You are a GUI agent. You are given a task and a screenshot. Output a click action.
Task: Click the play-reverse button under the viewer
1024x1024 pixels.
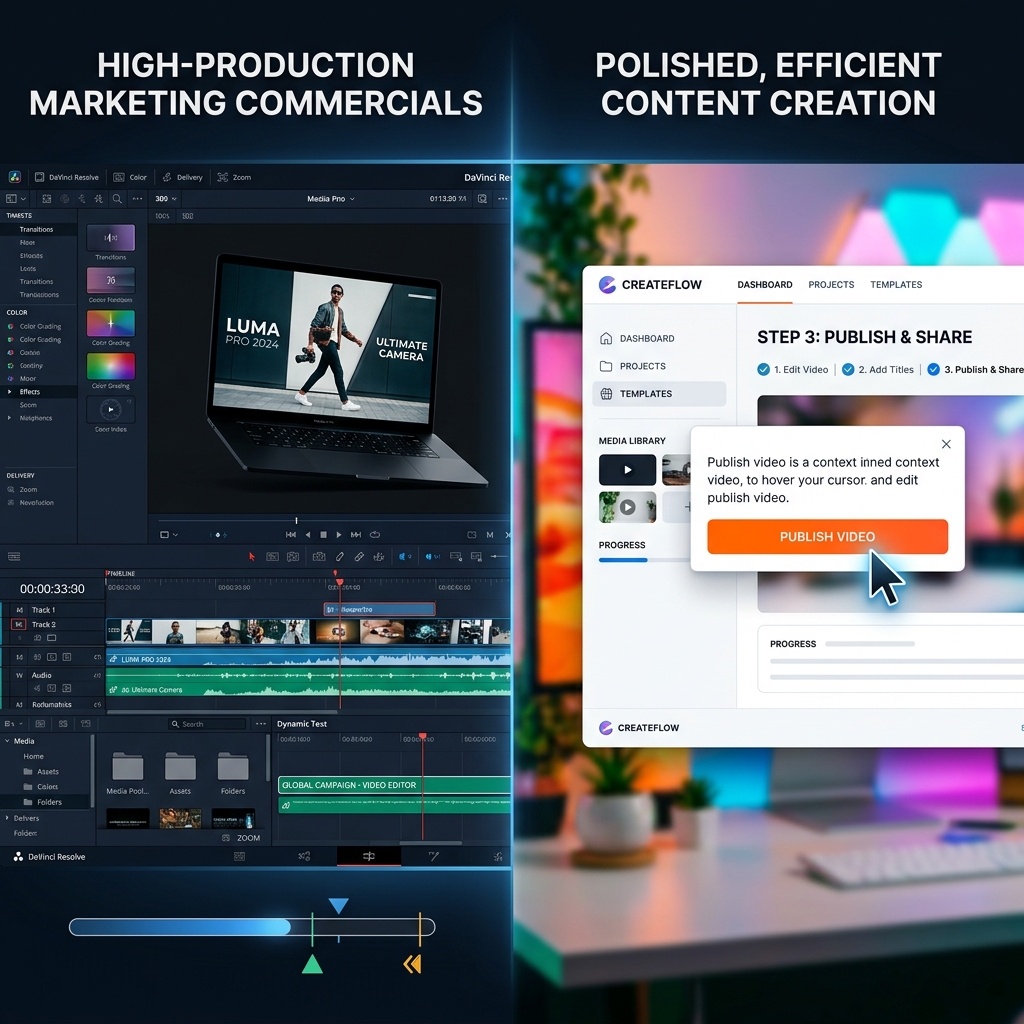pyautogui.click(x=308, y=535)
